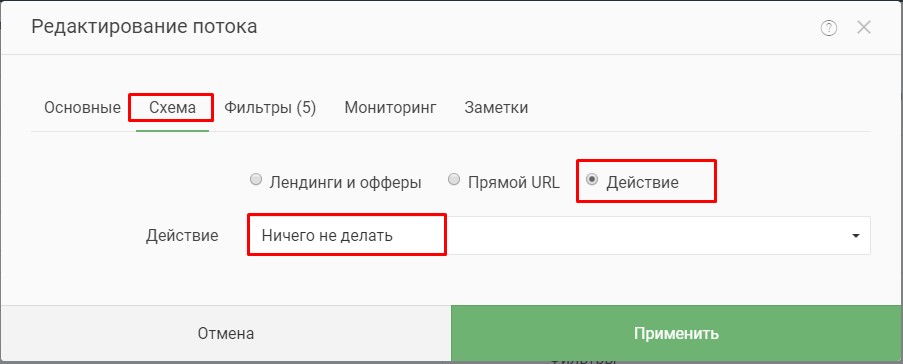Screen dimensions: 903x364
Task: Close the Редактирование потока dialog
Action: [863, 27]
